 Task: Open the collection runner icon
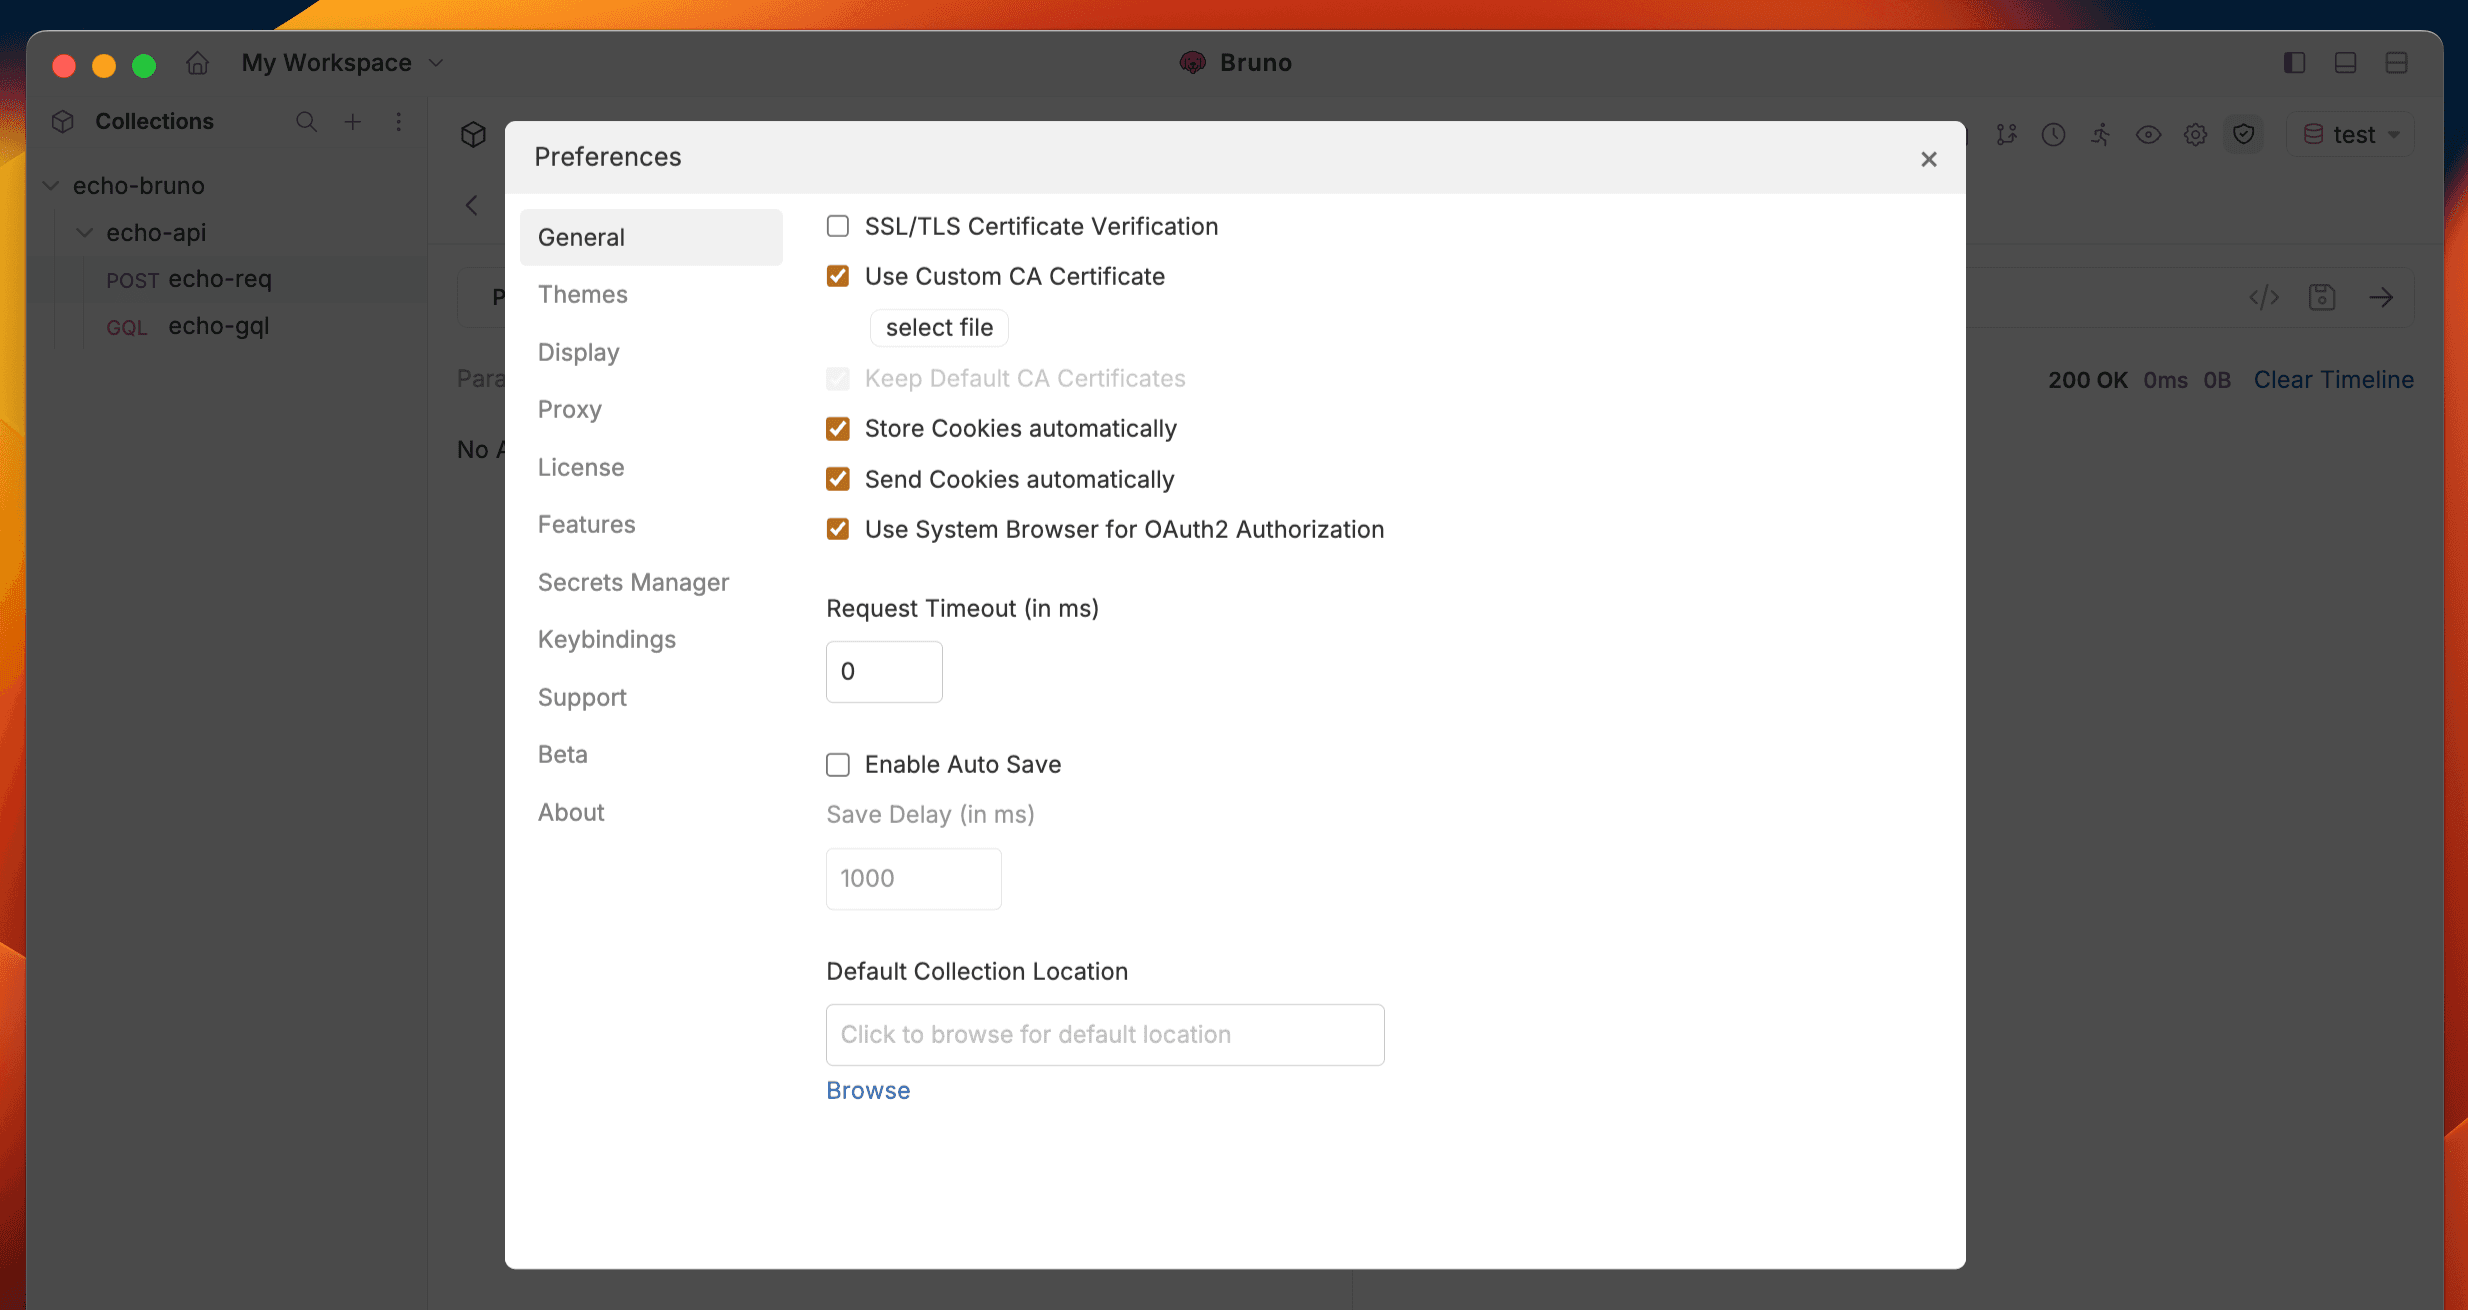click(x=2100, y=135)
